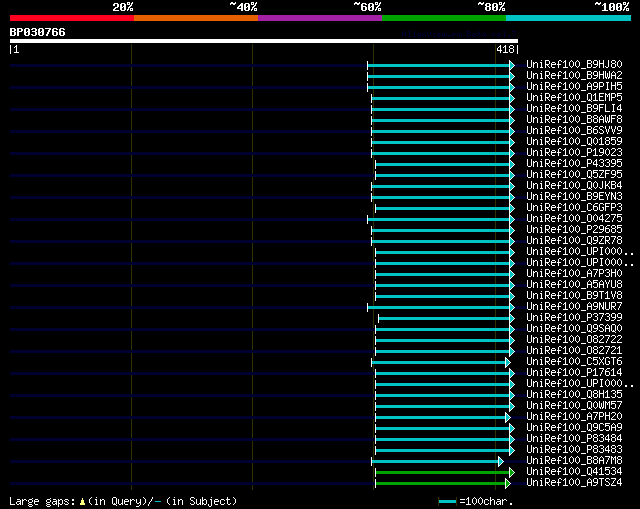Select the query name BP030766
This screenshot has width=640, height=509.
pos(38,32)
